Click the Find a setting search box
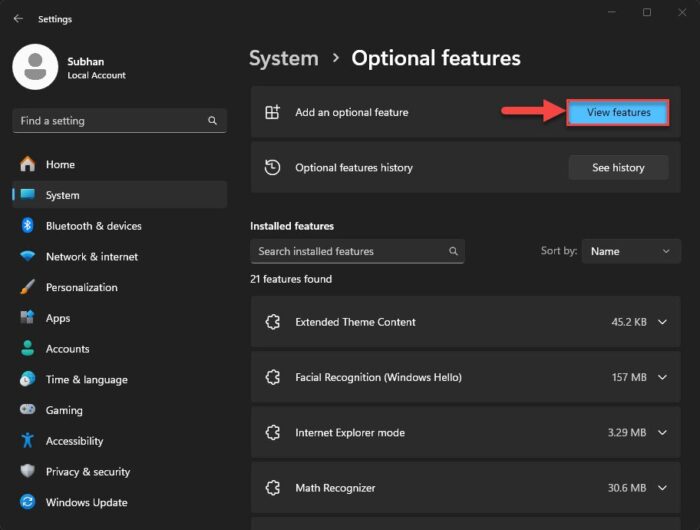Viewport: 700px width, 530px height. click(x=120, y=121)
